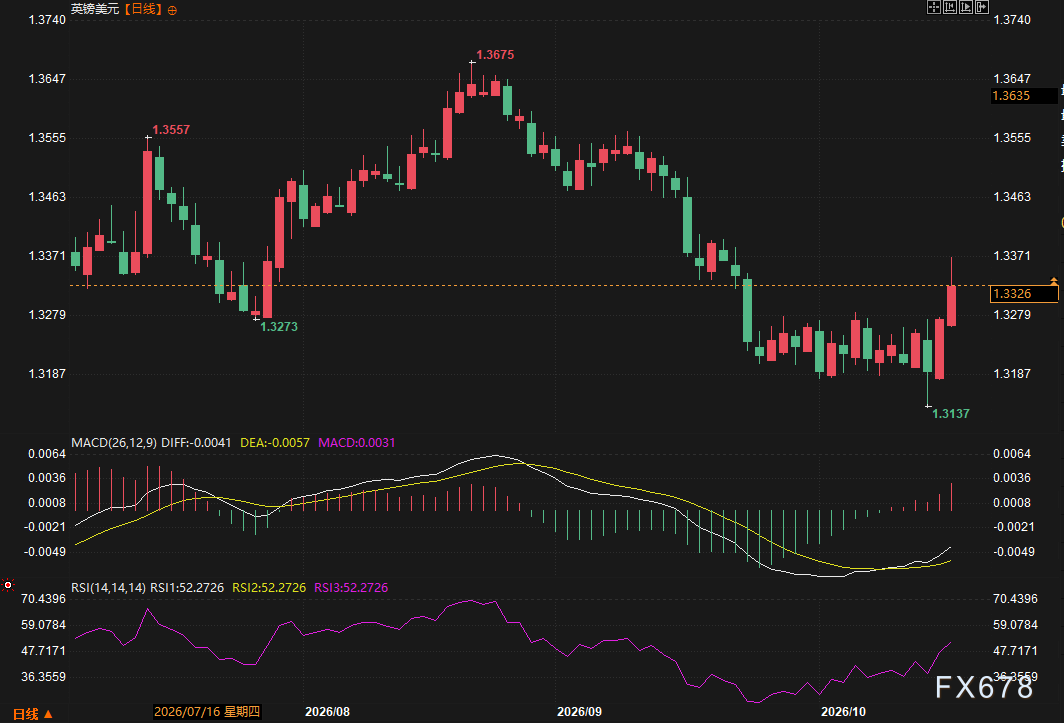The height and width of the screenshot is (723, 1064).
Task: Click the 2026/10 date marker
Action: (x=843, y=711)
